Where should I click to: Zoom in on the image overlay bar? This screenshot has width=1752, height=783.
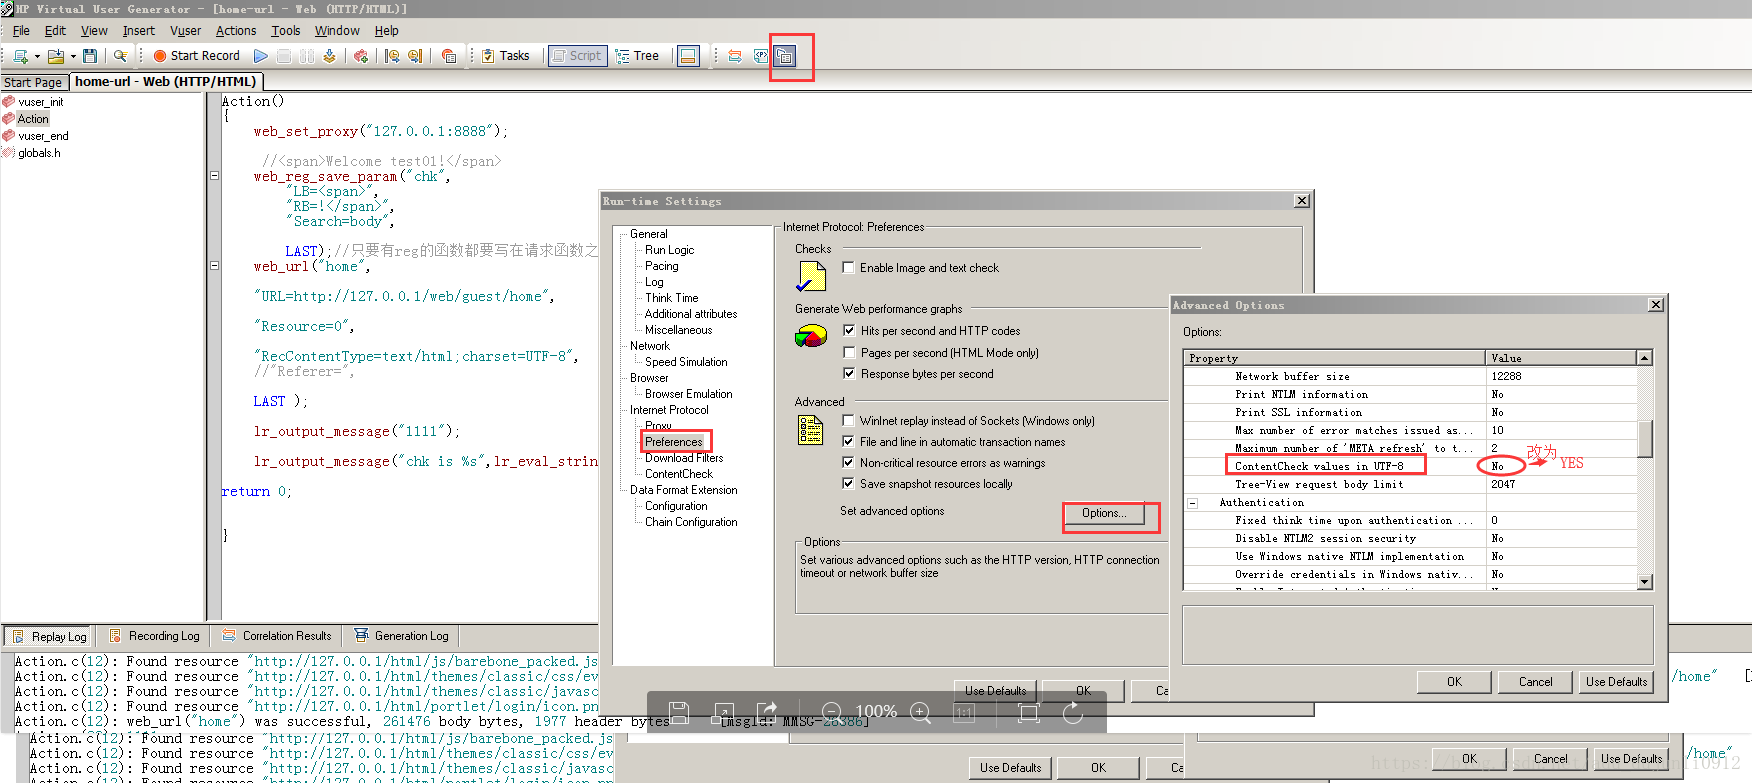coord(921,712)
